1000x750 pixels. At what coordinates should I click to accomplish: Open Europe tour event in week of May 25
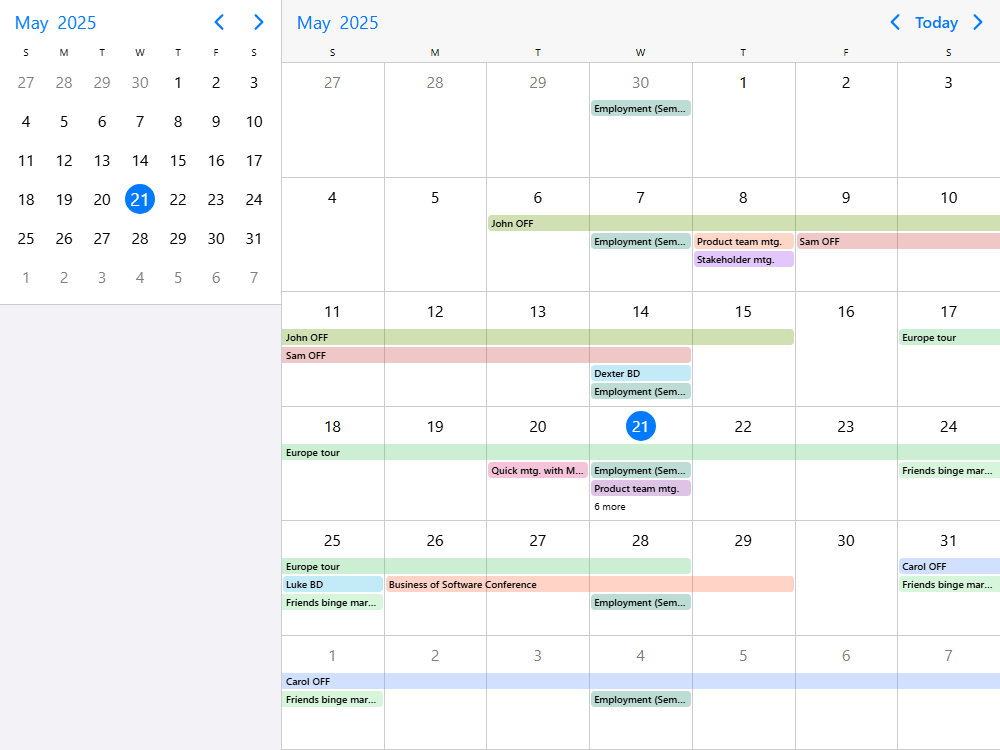click(486, 566)
